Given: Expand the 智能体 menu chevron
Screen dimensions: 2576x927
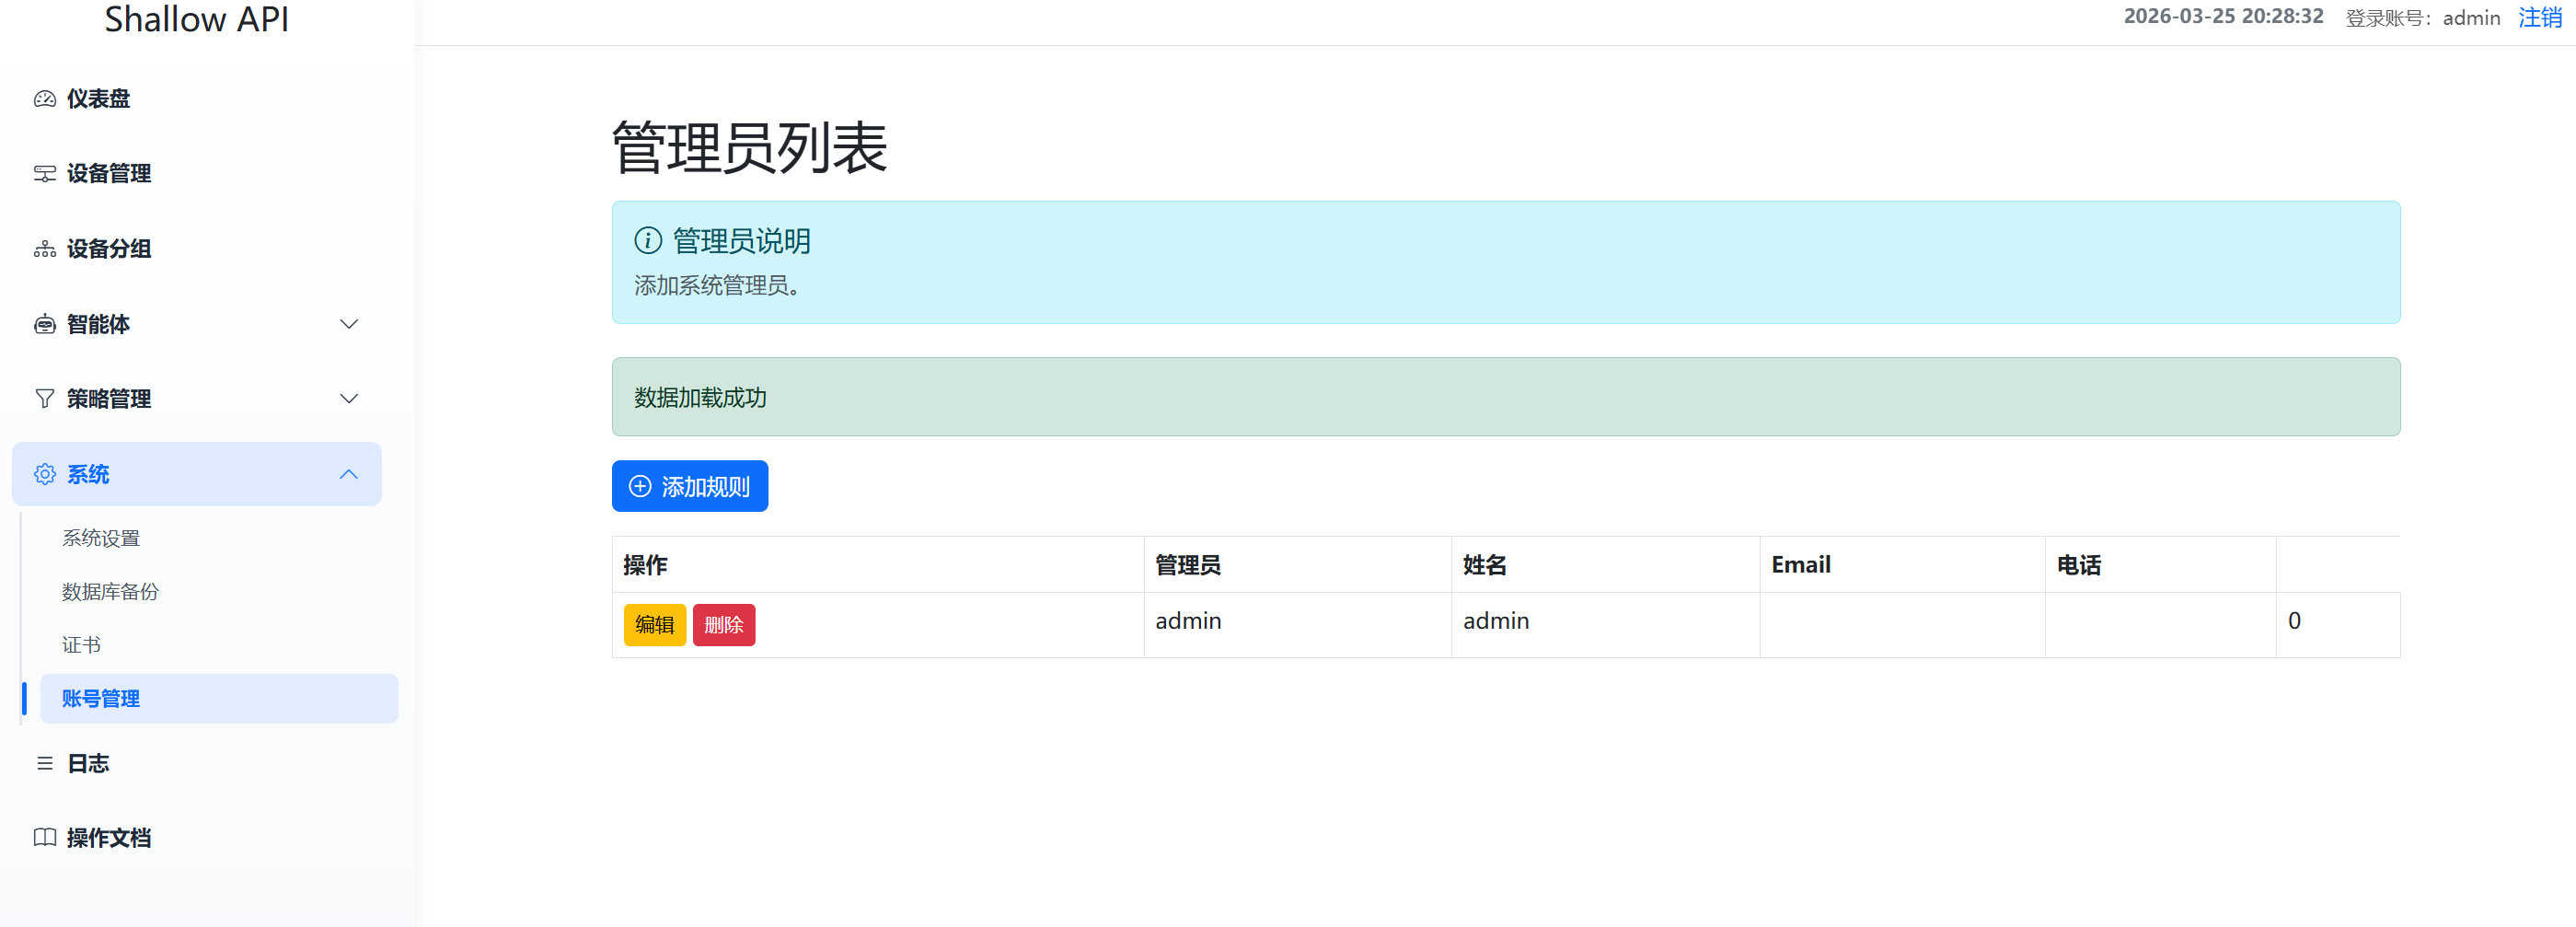Looking at the screenshot, I should 348,324.
